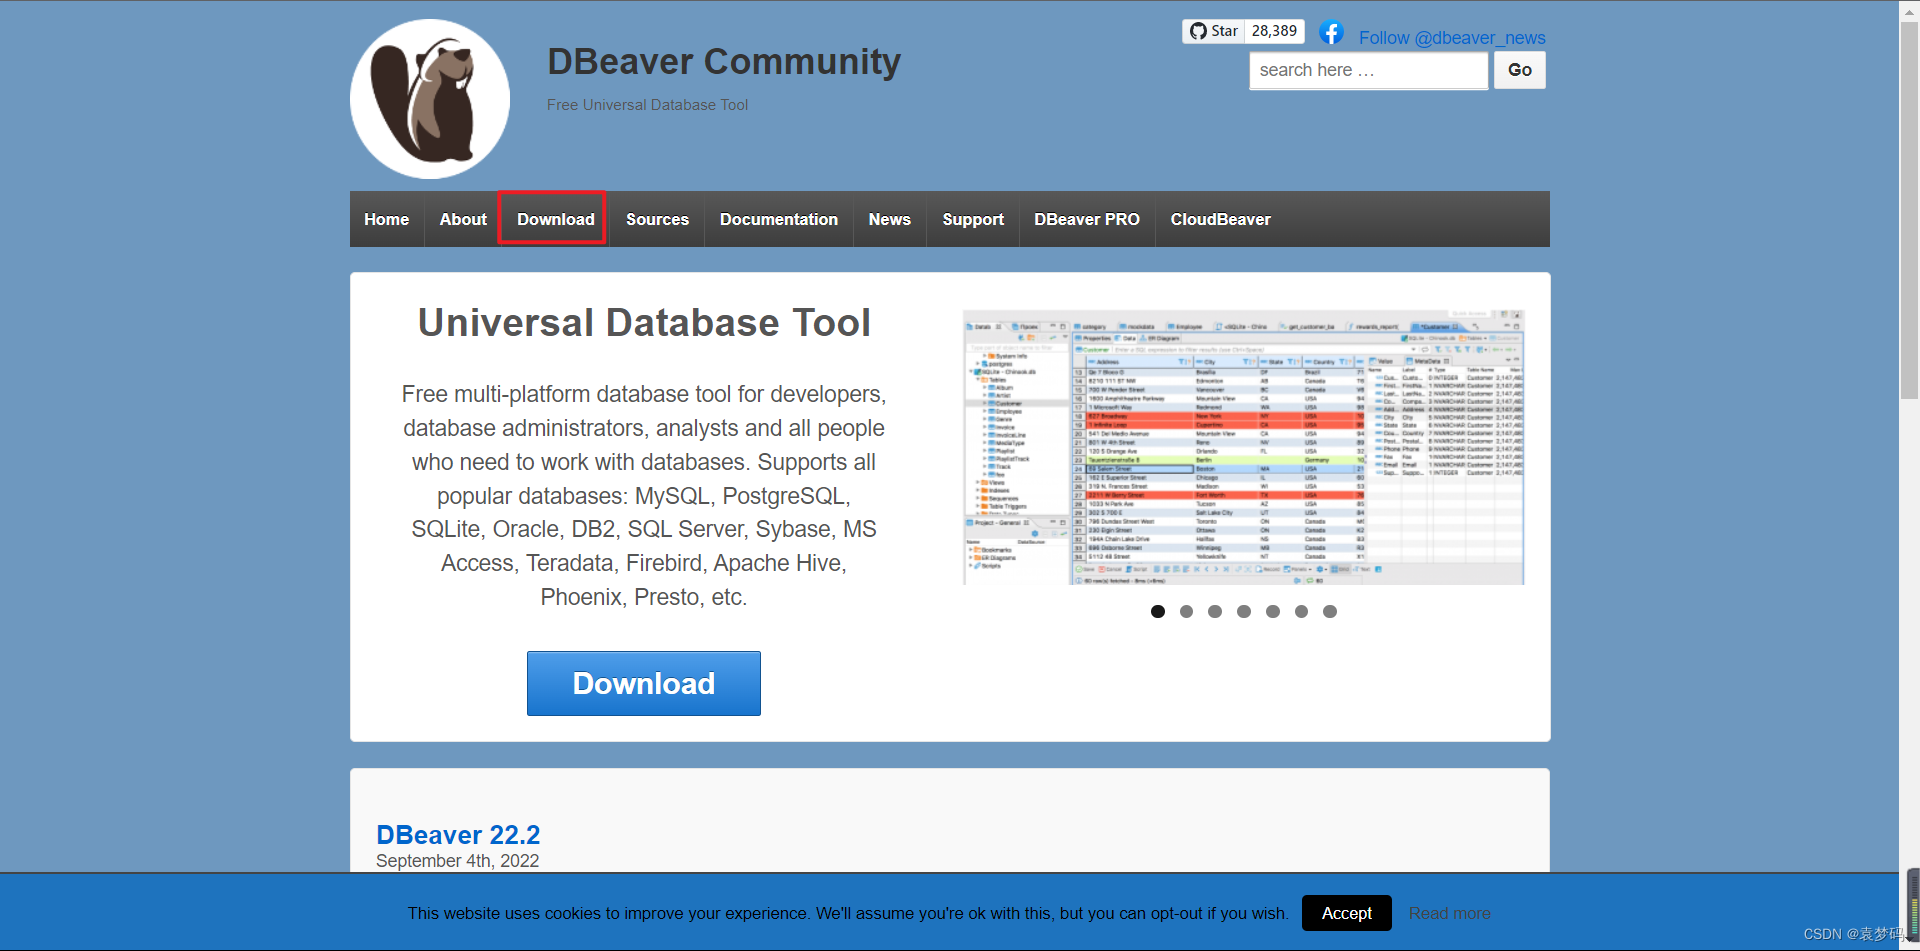Click the DBeaver beaver logo
This screenshot has width=1920, height=951.
[430, 99]
